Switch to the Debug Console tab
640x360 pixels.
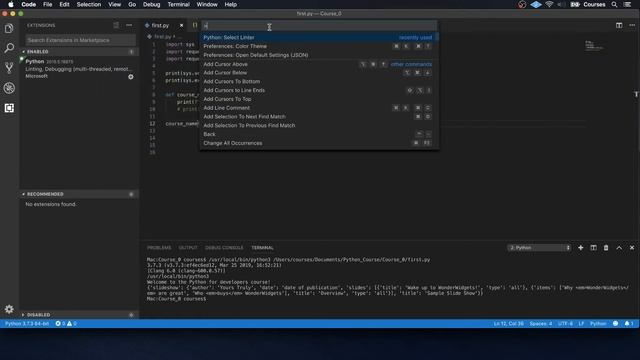(224, 248)
